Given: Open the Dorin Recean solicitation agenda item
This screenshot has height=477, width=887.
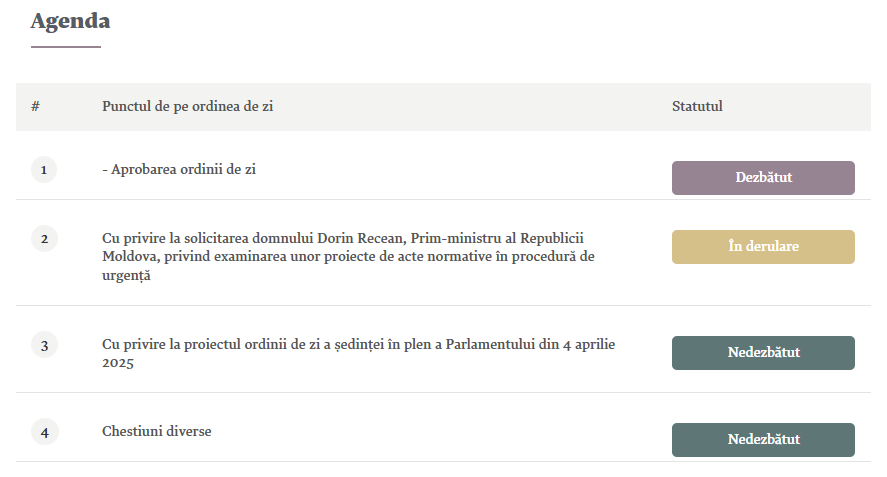Looking at the screenshot, I should pyautogui.click(x=348, y=256).
